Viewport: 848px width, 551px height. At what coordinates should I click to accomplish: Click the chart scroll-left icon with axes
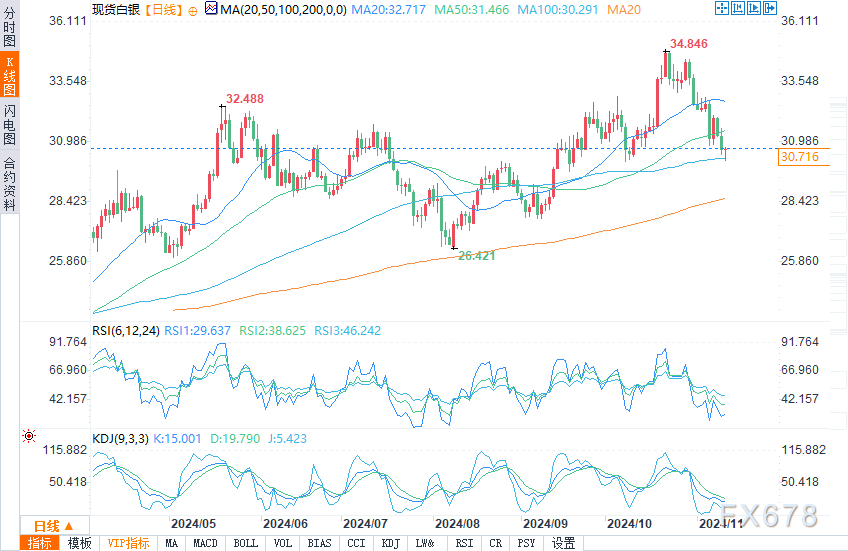[738, 8]
